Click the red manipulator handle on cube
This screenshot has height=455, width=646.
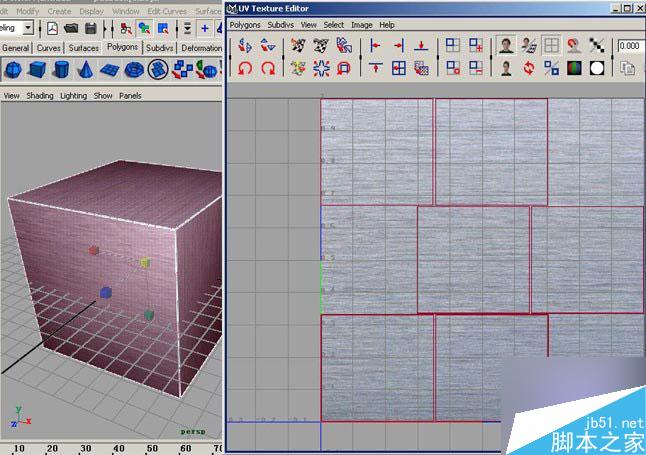(x=94, y=250)
